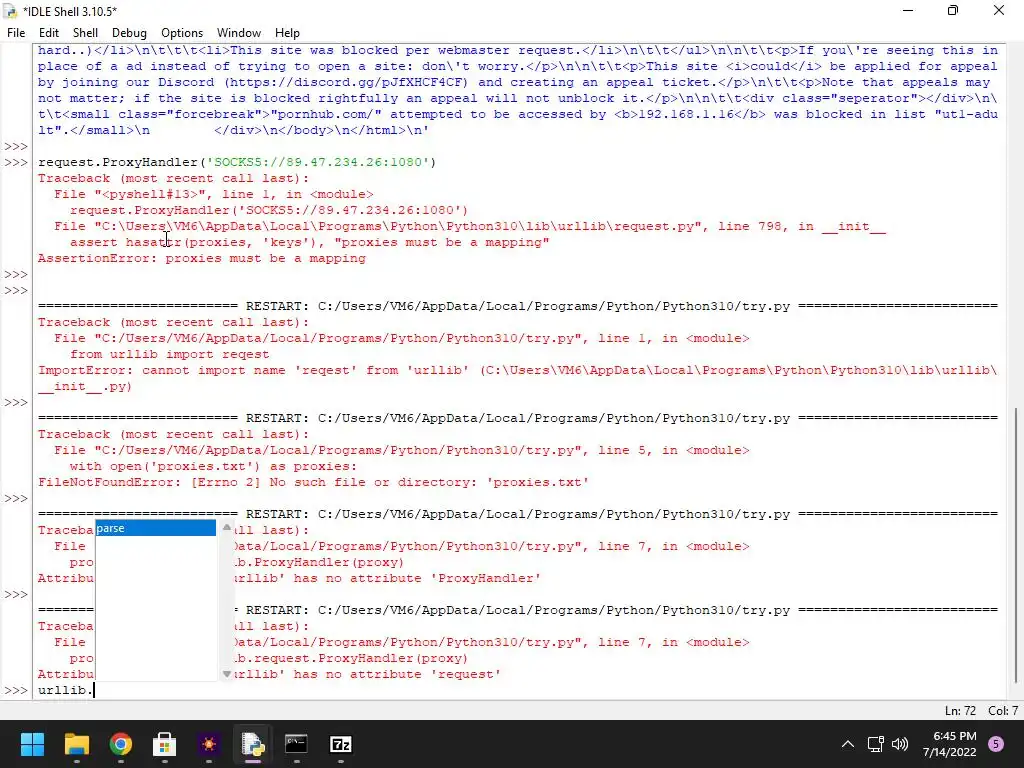Click 'line 798, in __init__' traceback text
The width and height of the screenshot is (1024, 768).
[802, 226]
